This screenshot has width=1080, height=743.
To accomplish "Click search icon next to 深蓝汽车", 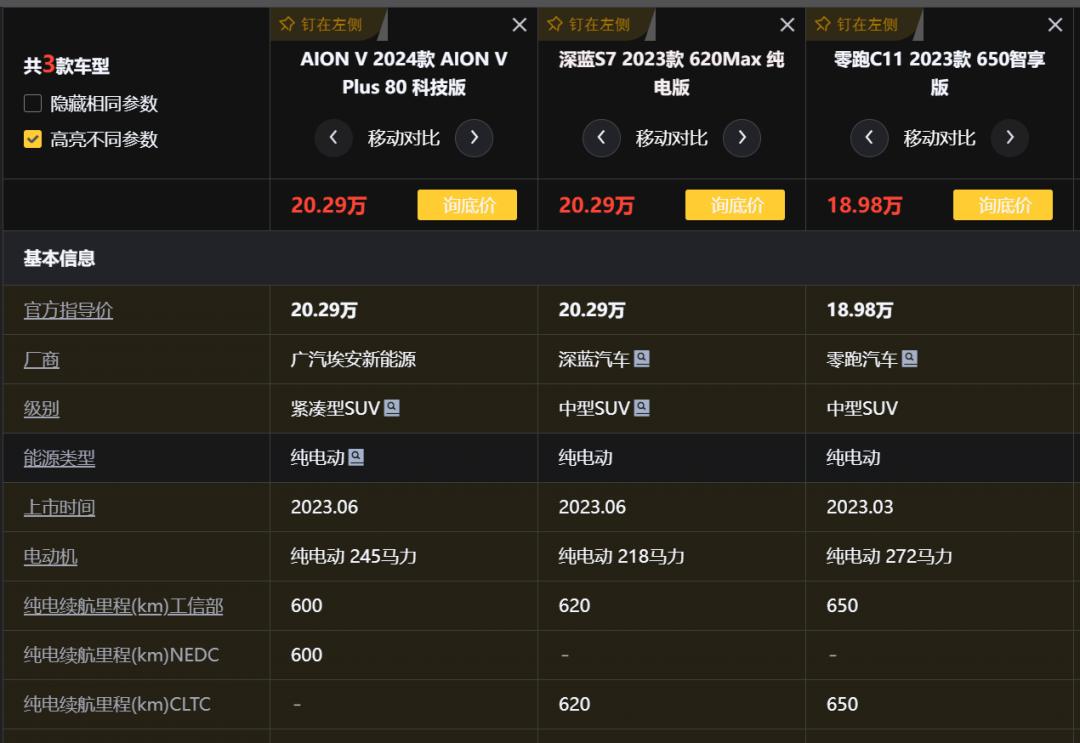I will point(642,358).
